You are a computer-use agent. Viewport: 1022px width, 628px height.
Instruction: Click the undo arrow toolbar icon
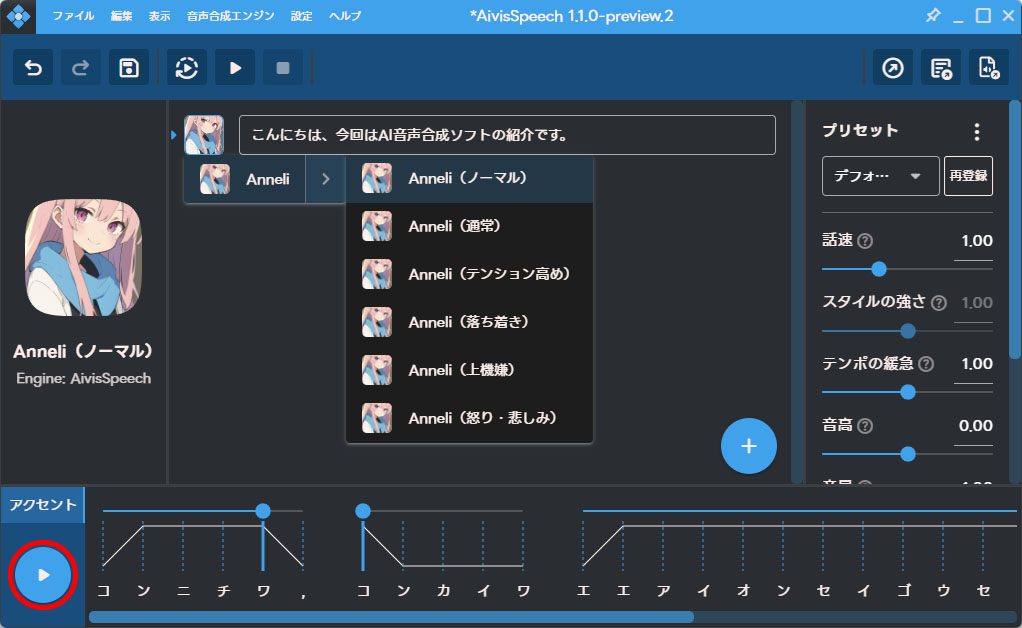coord(33,68)
